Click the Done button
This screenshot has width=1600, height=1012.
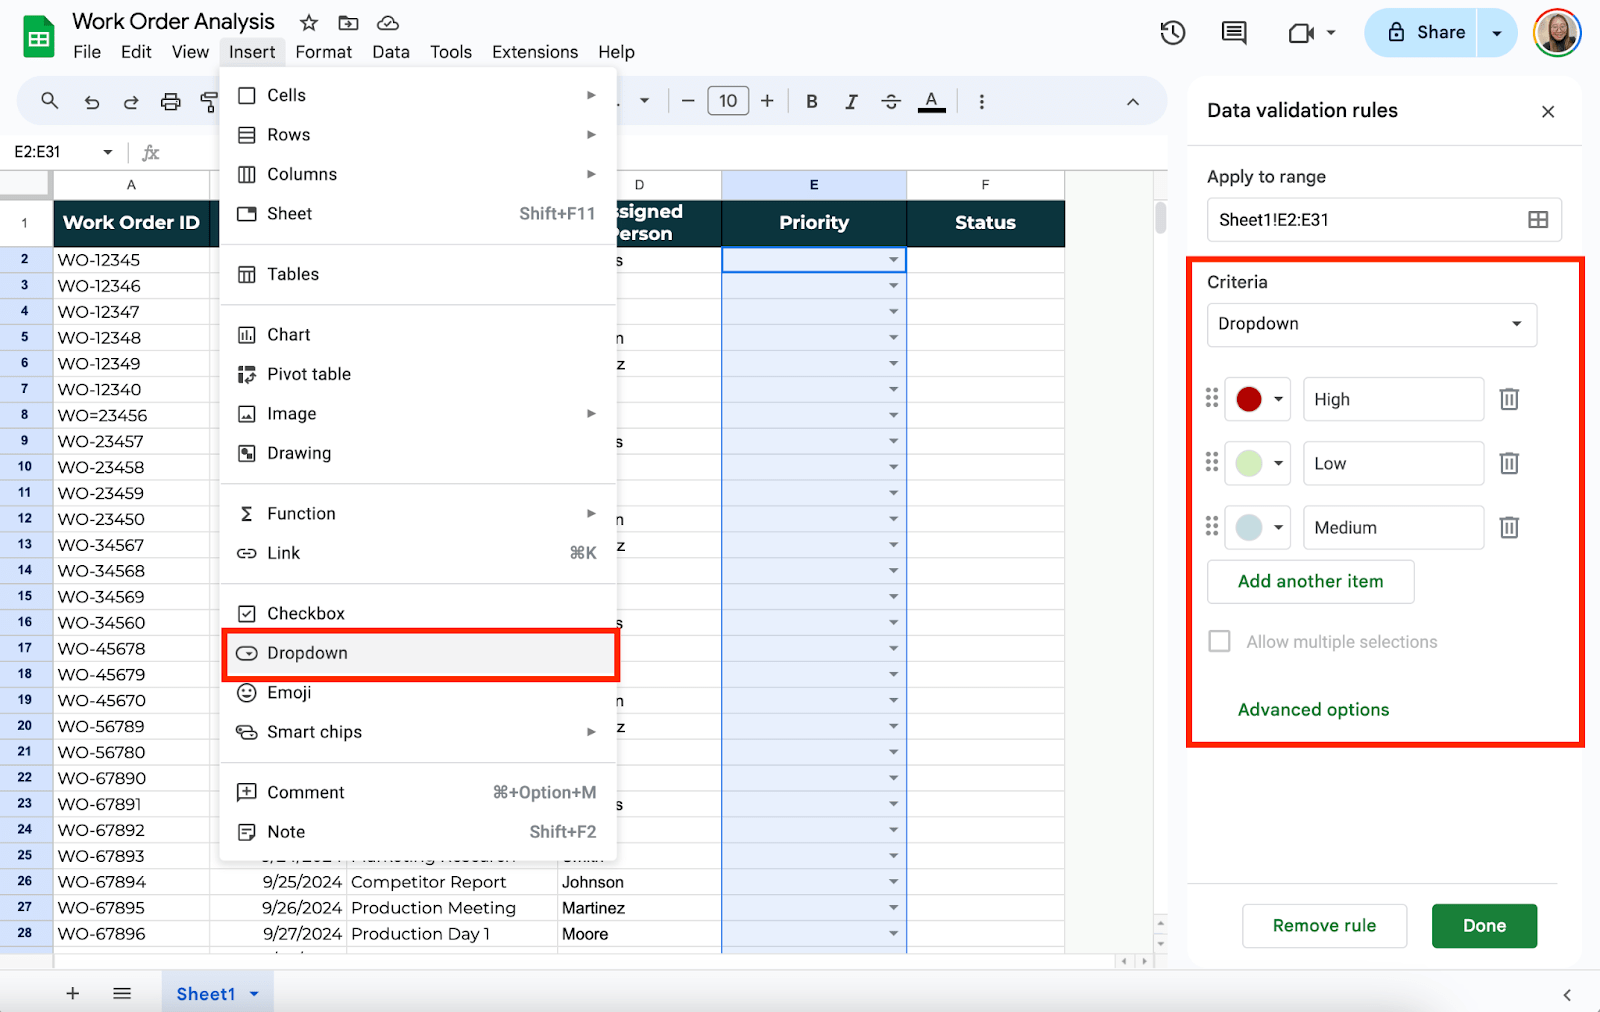[x=1483, y=926]
